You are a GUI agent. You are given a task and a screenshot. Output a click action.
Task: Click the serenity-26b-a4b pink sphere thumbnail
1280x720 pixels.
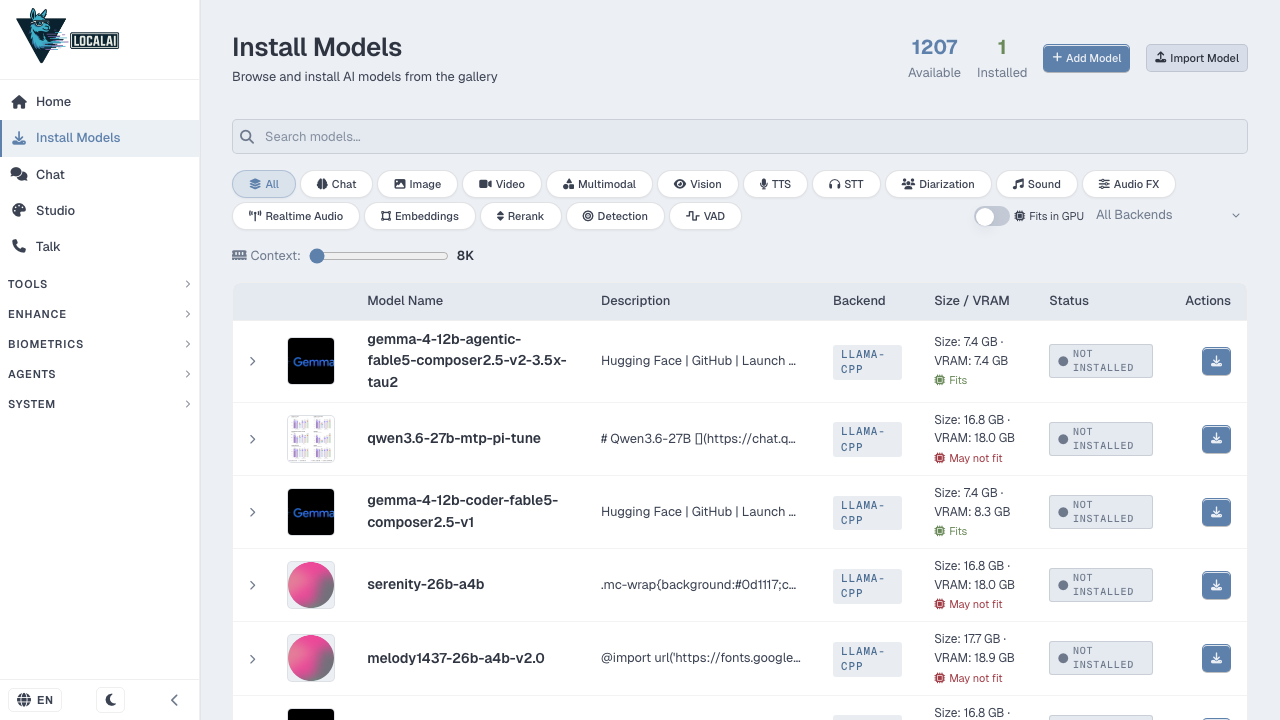coord(311,585)
